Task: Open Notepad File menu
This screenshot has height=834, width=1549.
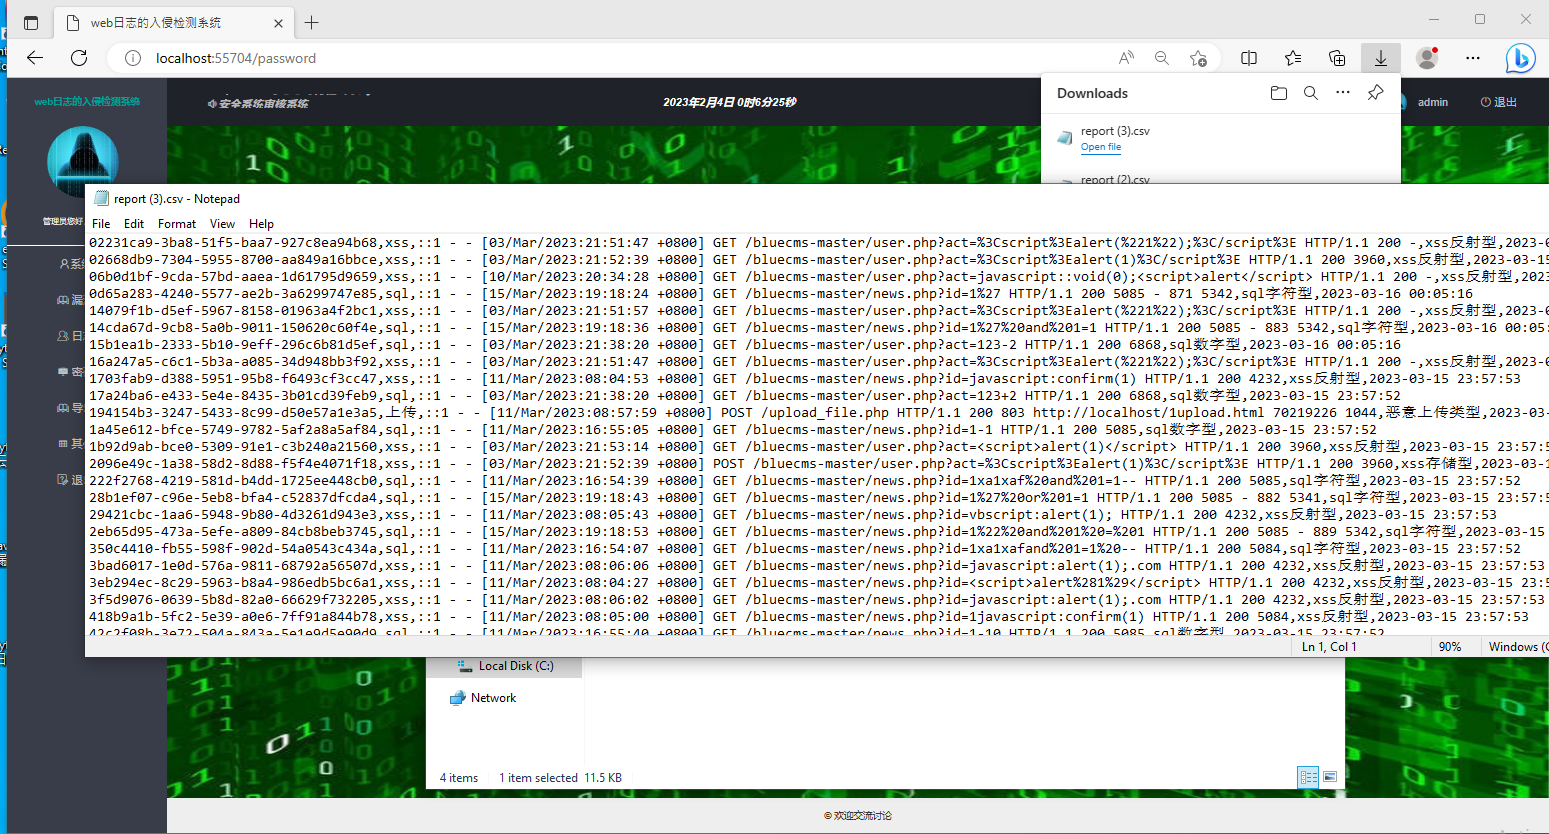Action: [x=101, y=224]
